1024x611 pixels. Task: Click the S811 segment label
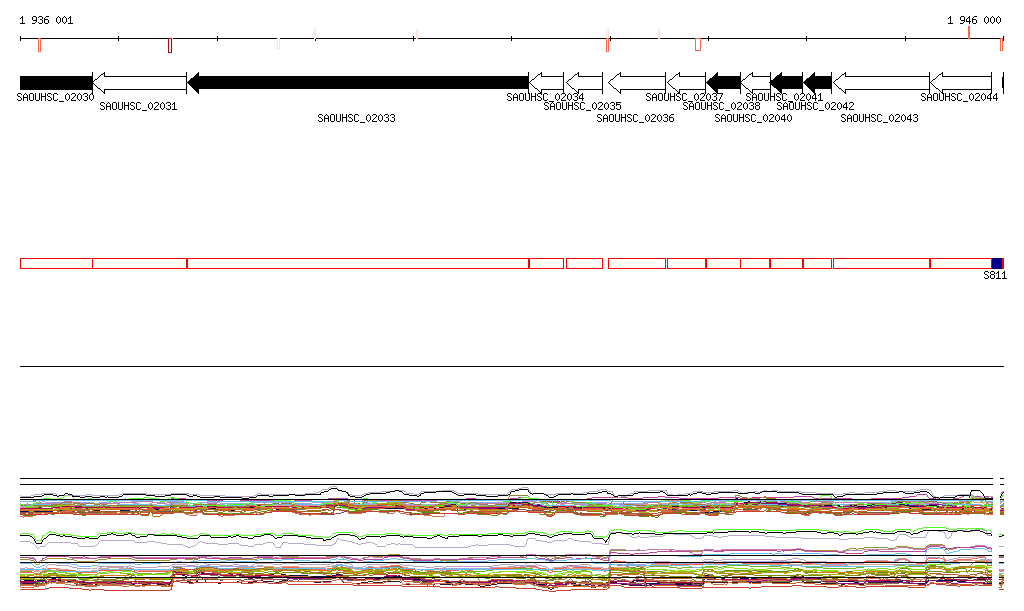[995, 275]
